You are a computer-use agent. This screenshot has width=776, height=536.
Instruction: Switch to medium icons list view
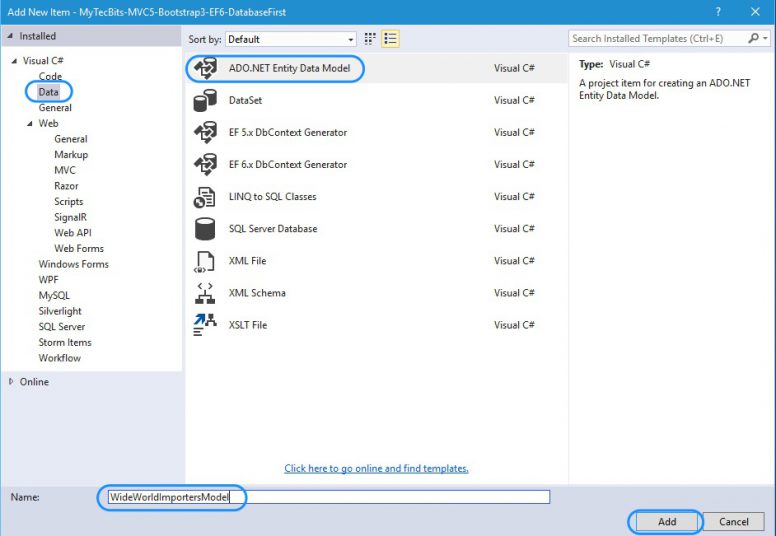pyautogui.click(x=390, y=39)
